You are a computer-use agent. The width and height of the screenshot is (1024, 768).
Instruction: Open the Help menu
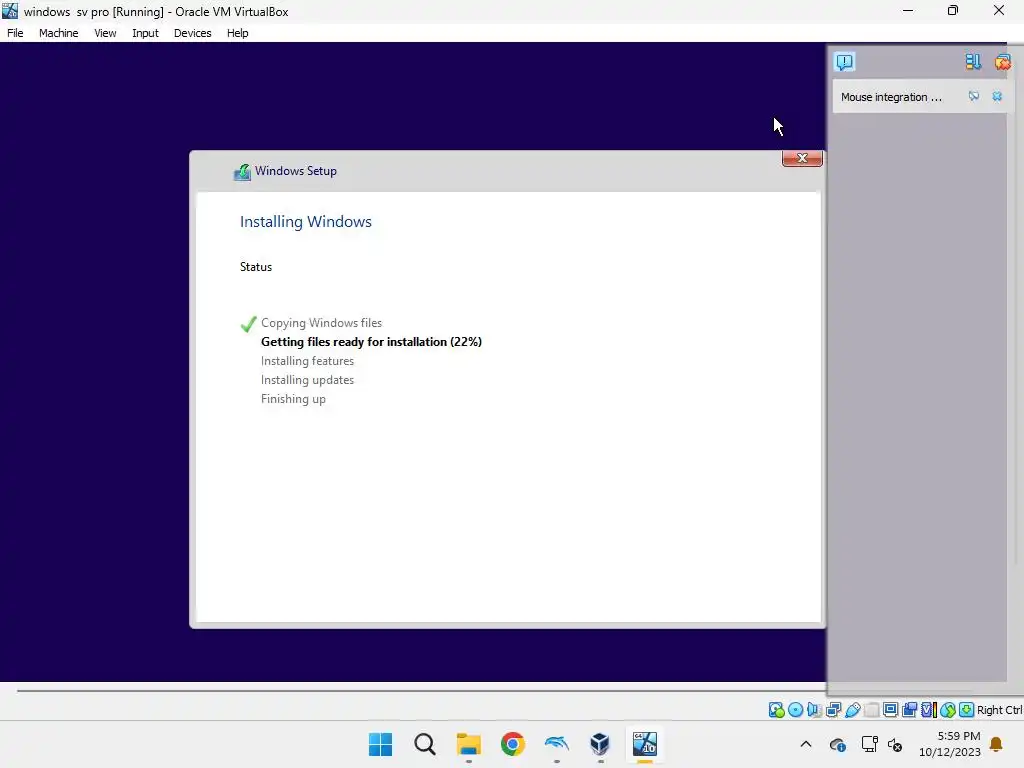click(238, 33)
